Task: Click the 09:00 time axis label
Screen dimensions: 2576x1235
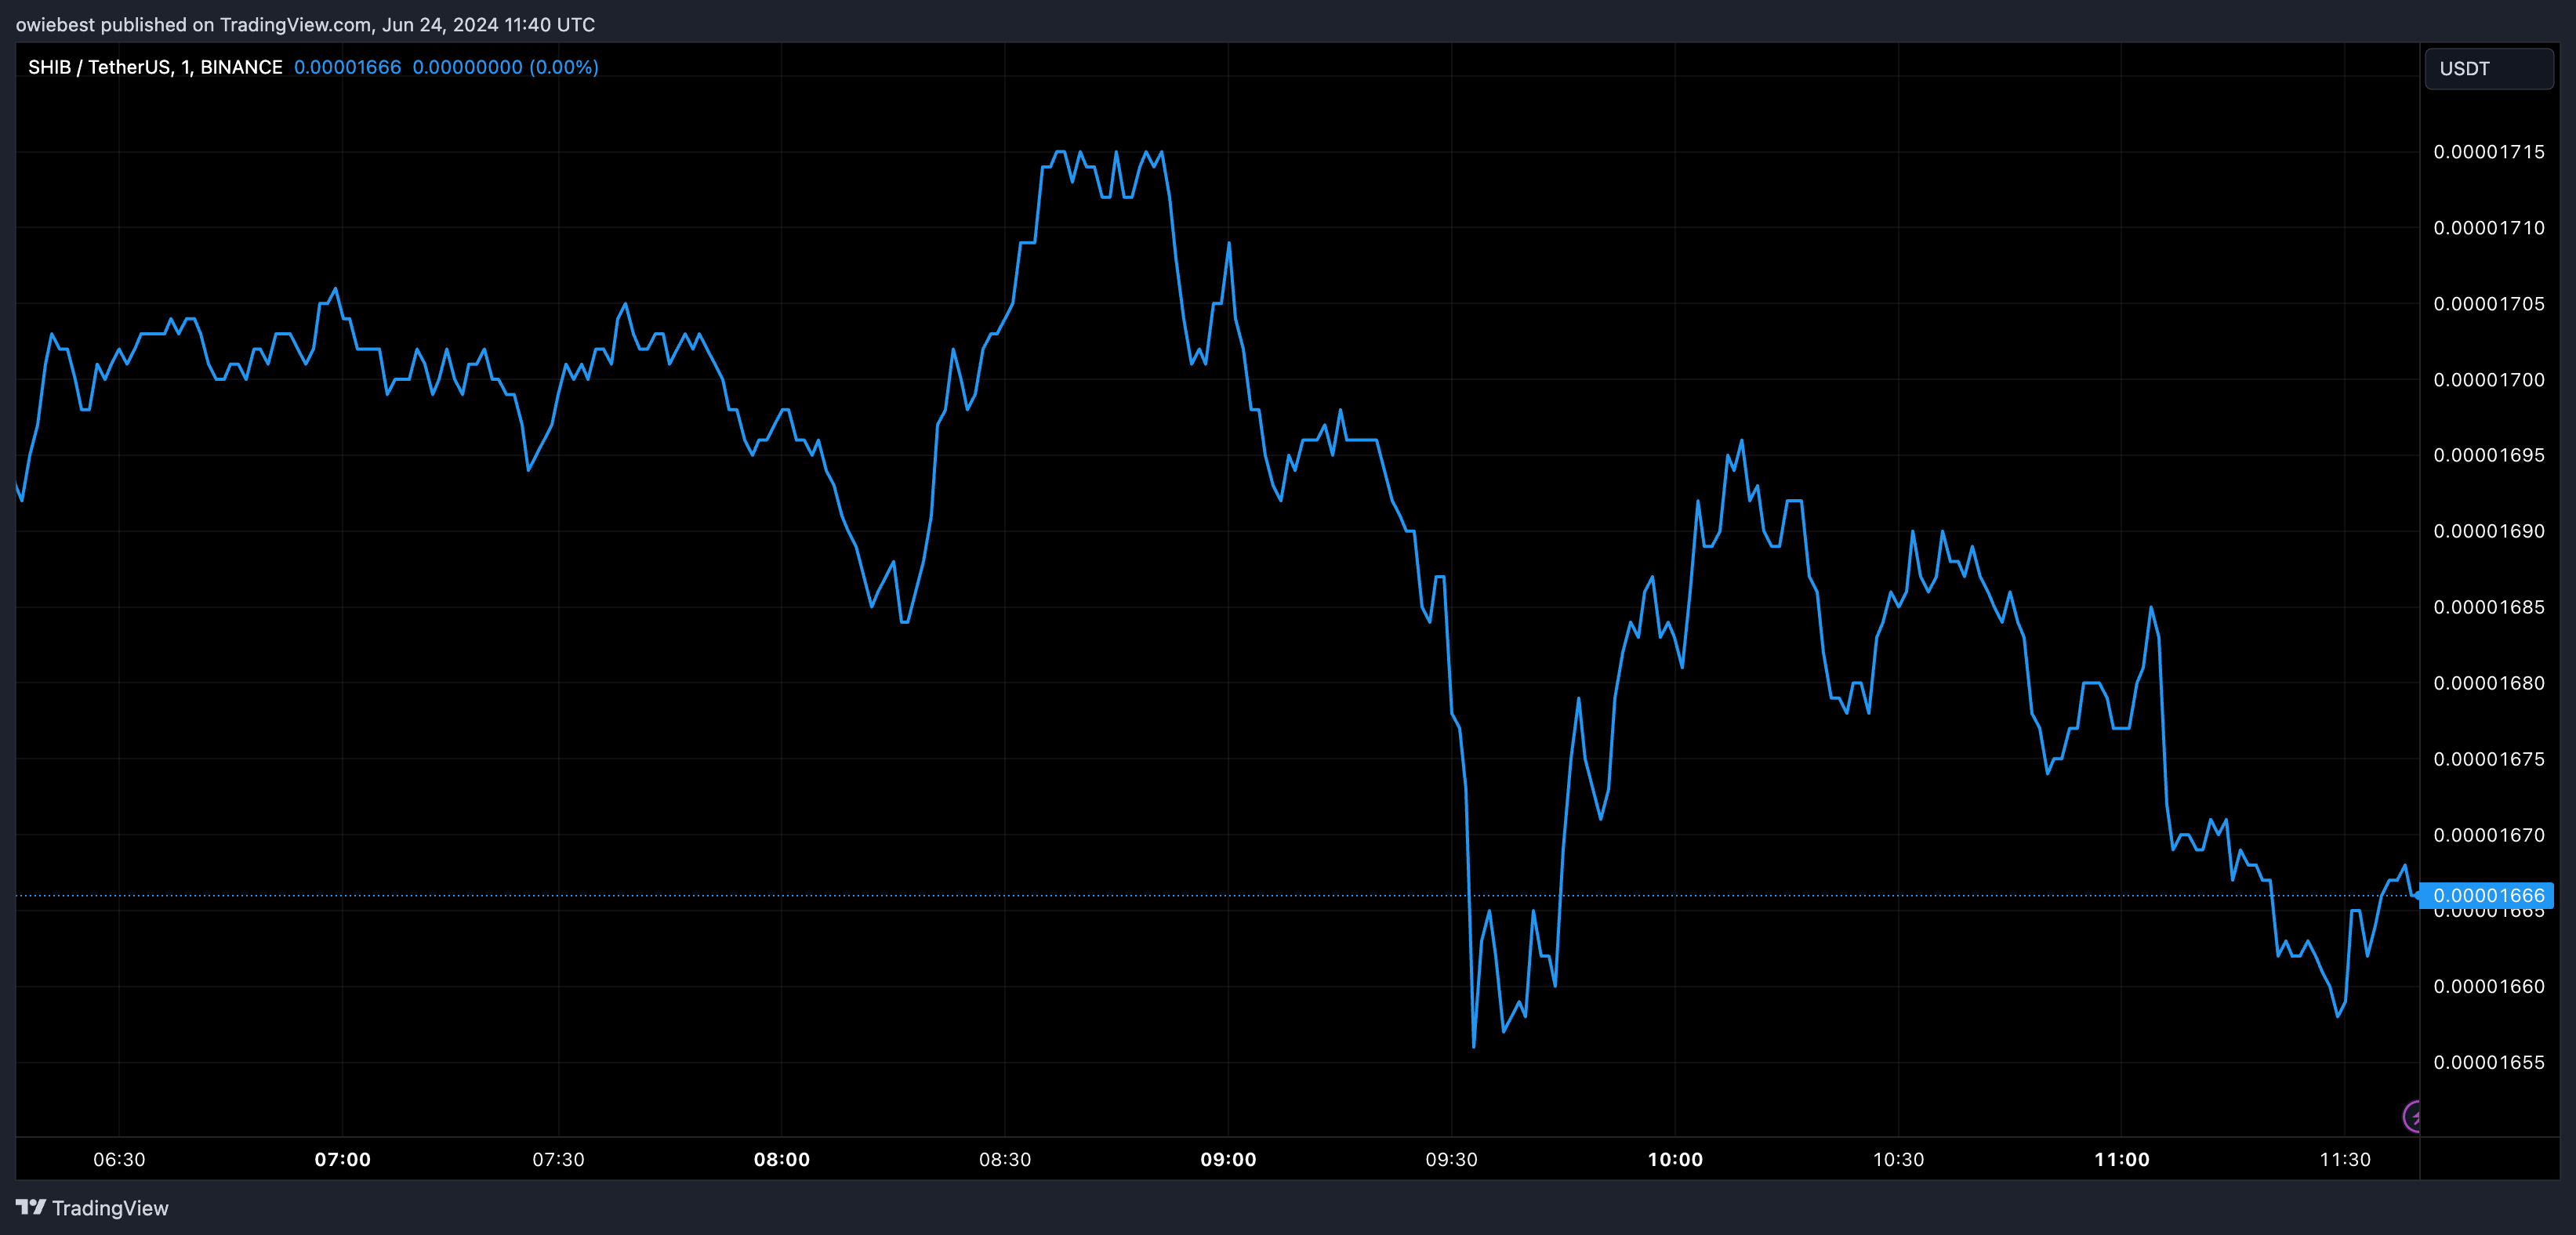Action: click(x=1228, y=1159)
